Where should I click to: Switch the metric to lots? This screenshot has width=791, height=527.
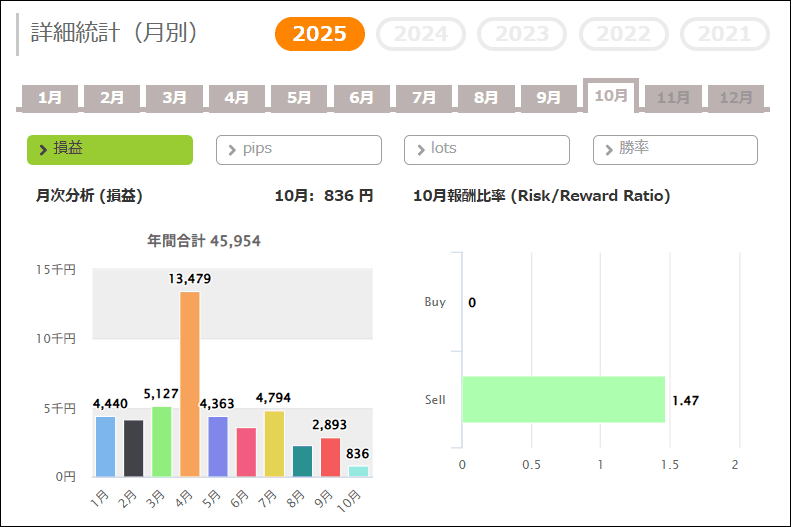click(x=487, y=150)
